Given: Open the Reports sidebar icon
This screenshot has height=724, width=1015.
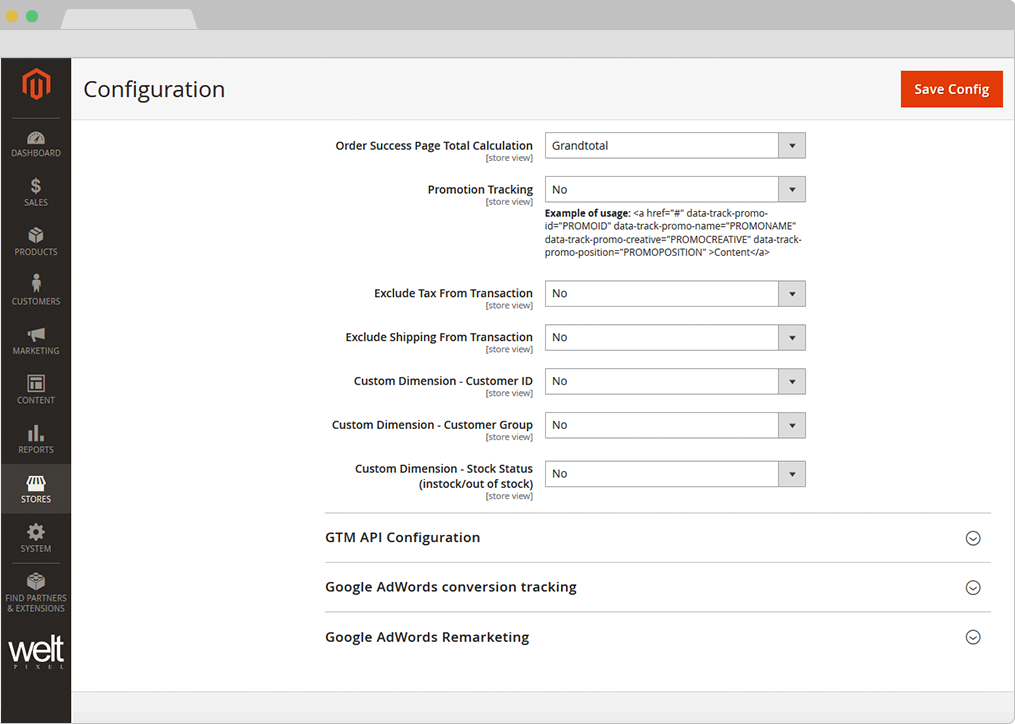Looking at the screenshot, I should pyautogui.click(x=36, y=438).
